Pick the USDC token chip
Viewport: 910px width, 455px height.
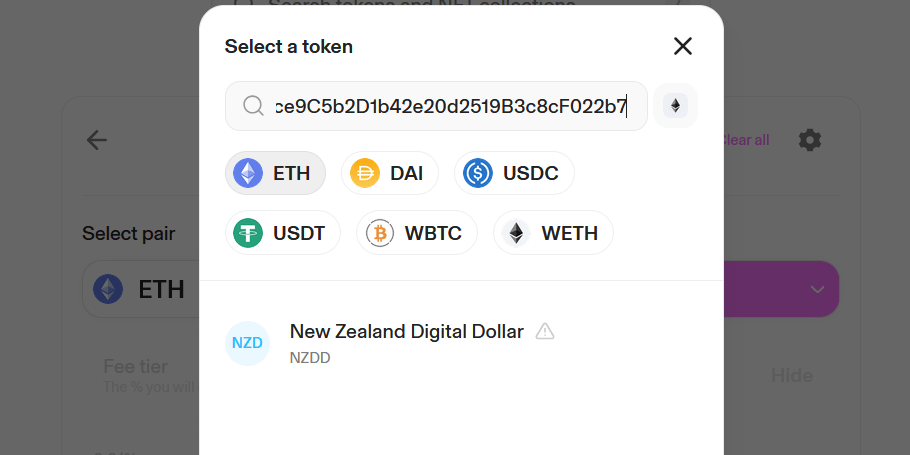[x=514, y=173]
